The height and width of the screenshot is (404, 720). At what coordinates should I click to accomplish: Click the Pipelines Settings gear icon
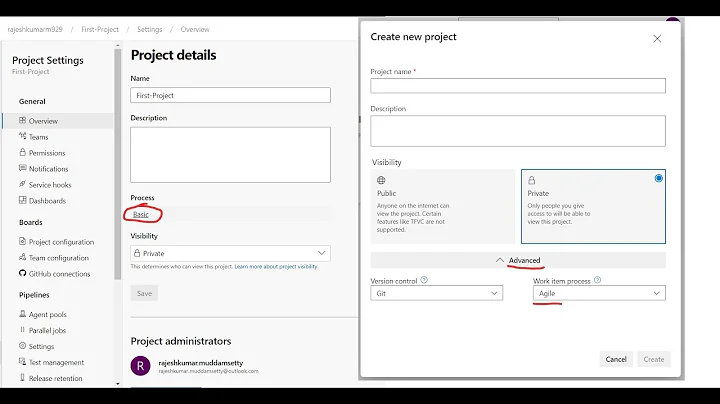click(x=22, y=346)
